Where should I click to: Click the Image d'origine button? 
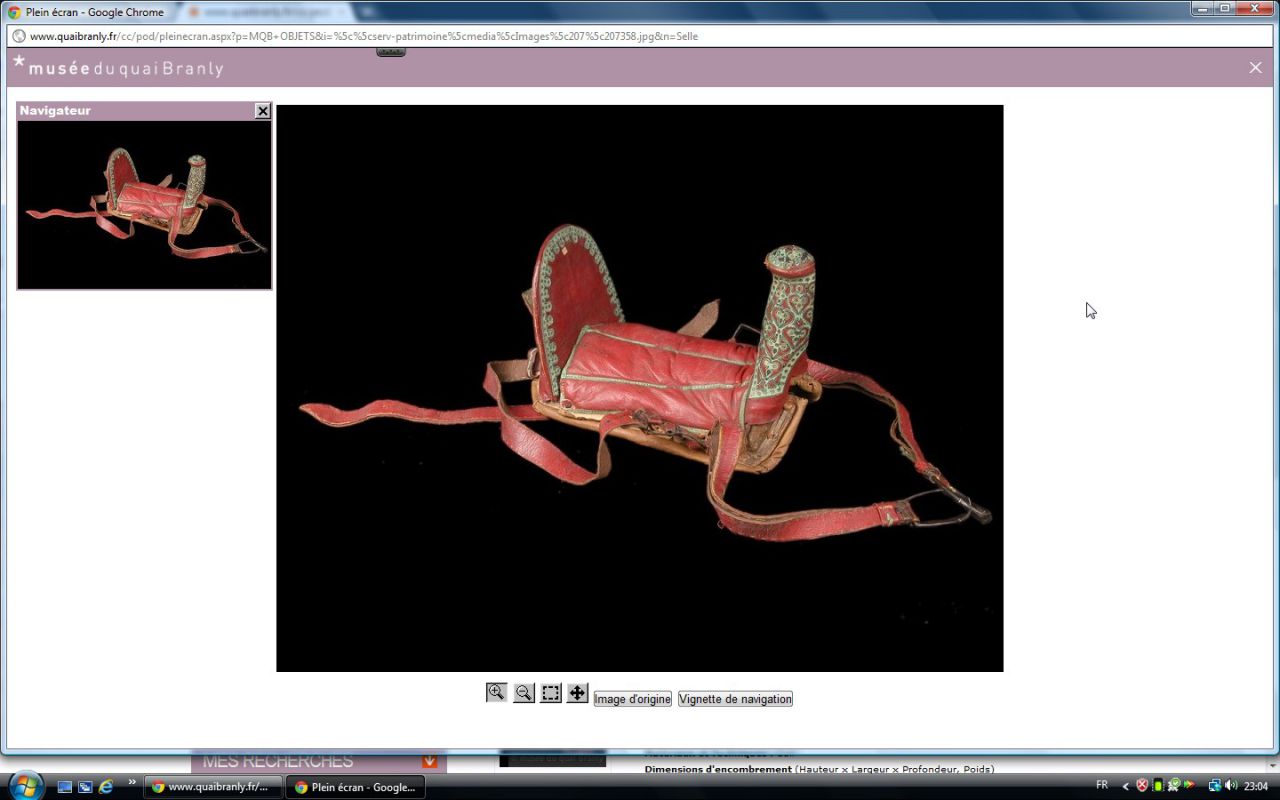(x=632, y=699)
